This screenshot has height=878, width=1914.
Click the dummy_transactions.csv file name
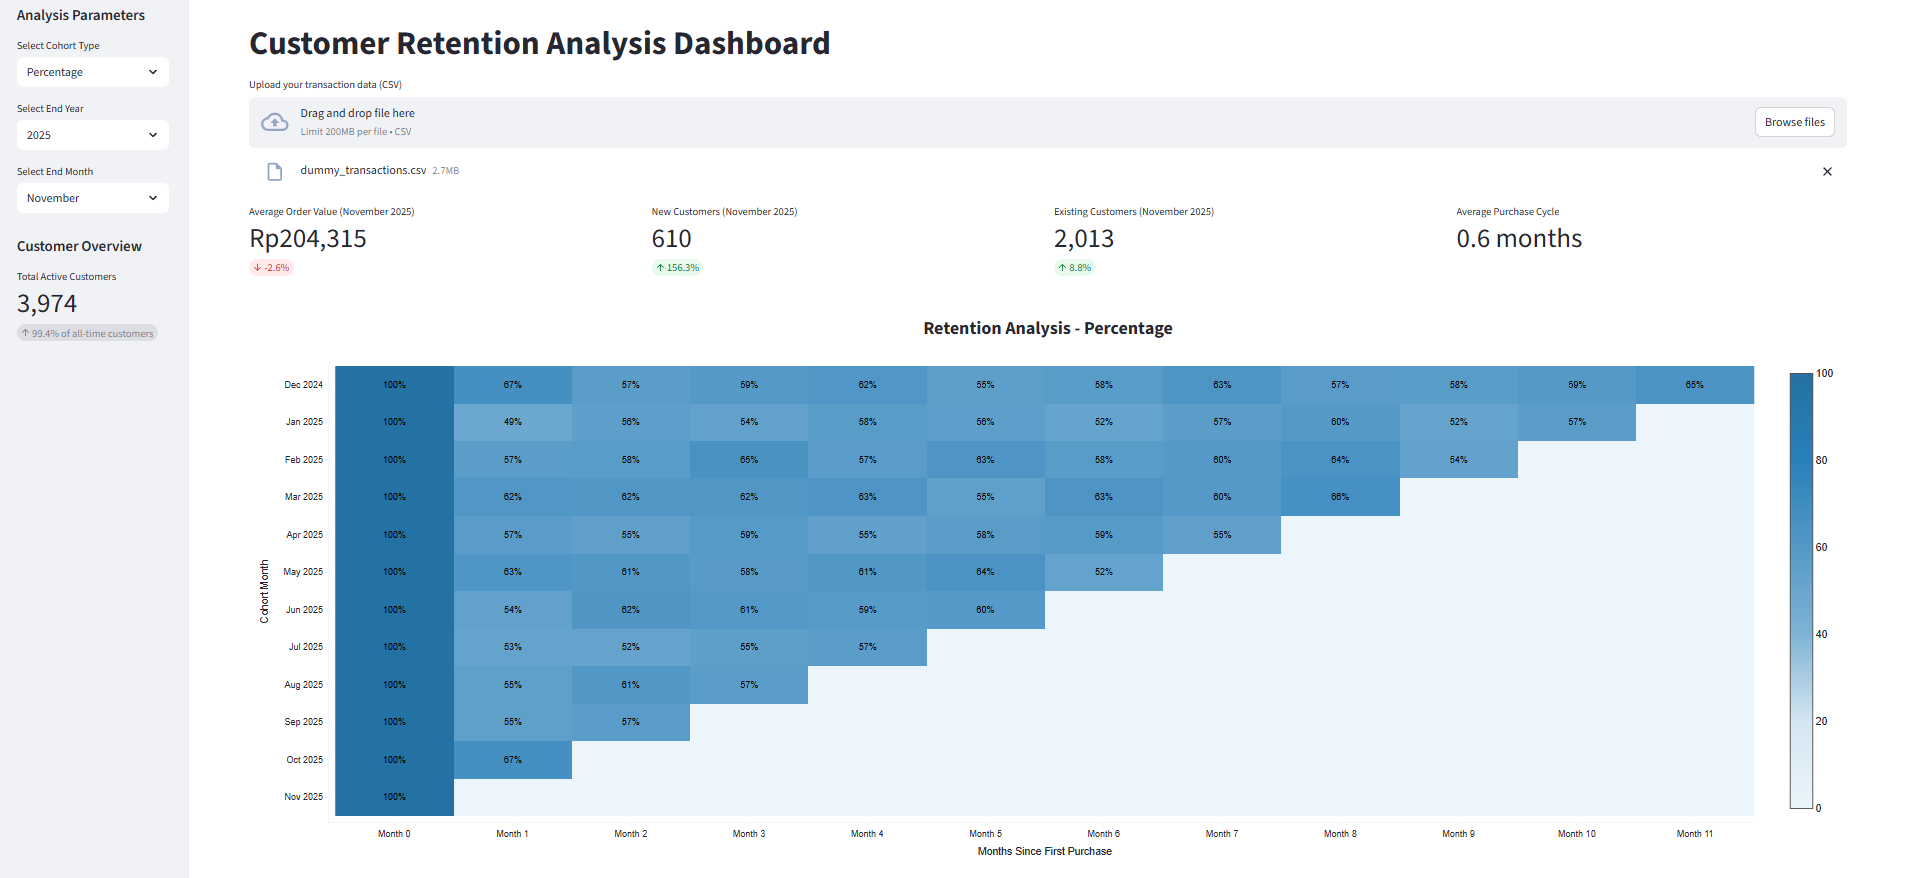tap(363, 170)
